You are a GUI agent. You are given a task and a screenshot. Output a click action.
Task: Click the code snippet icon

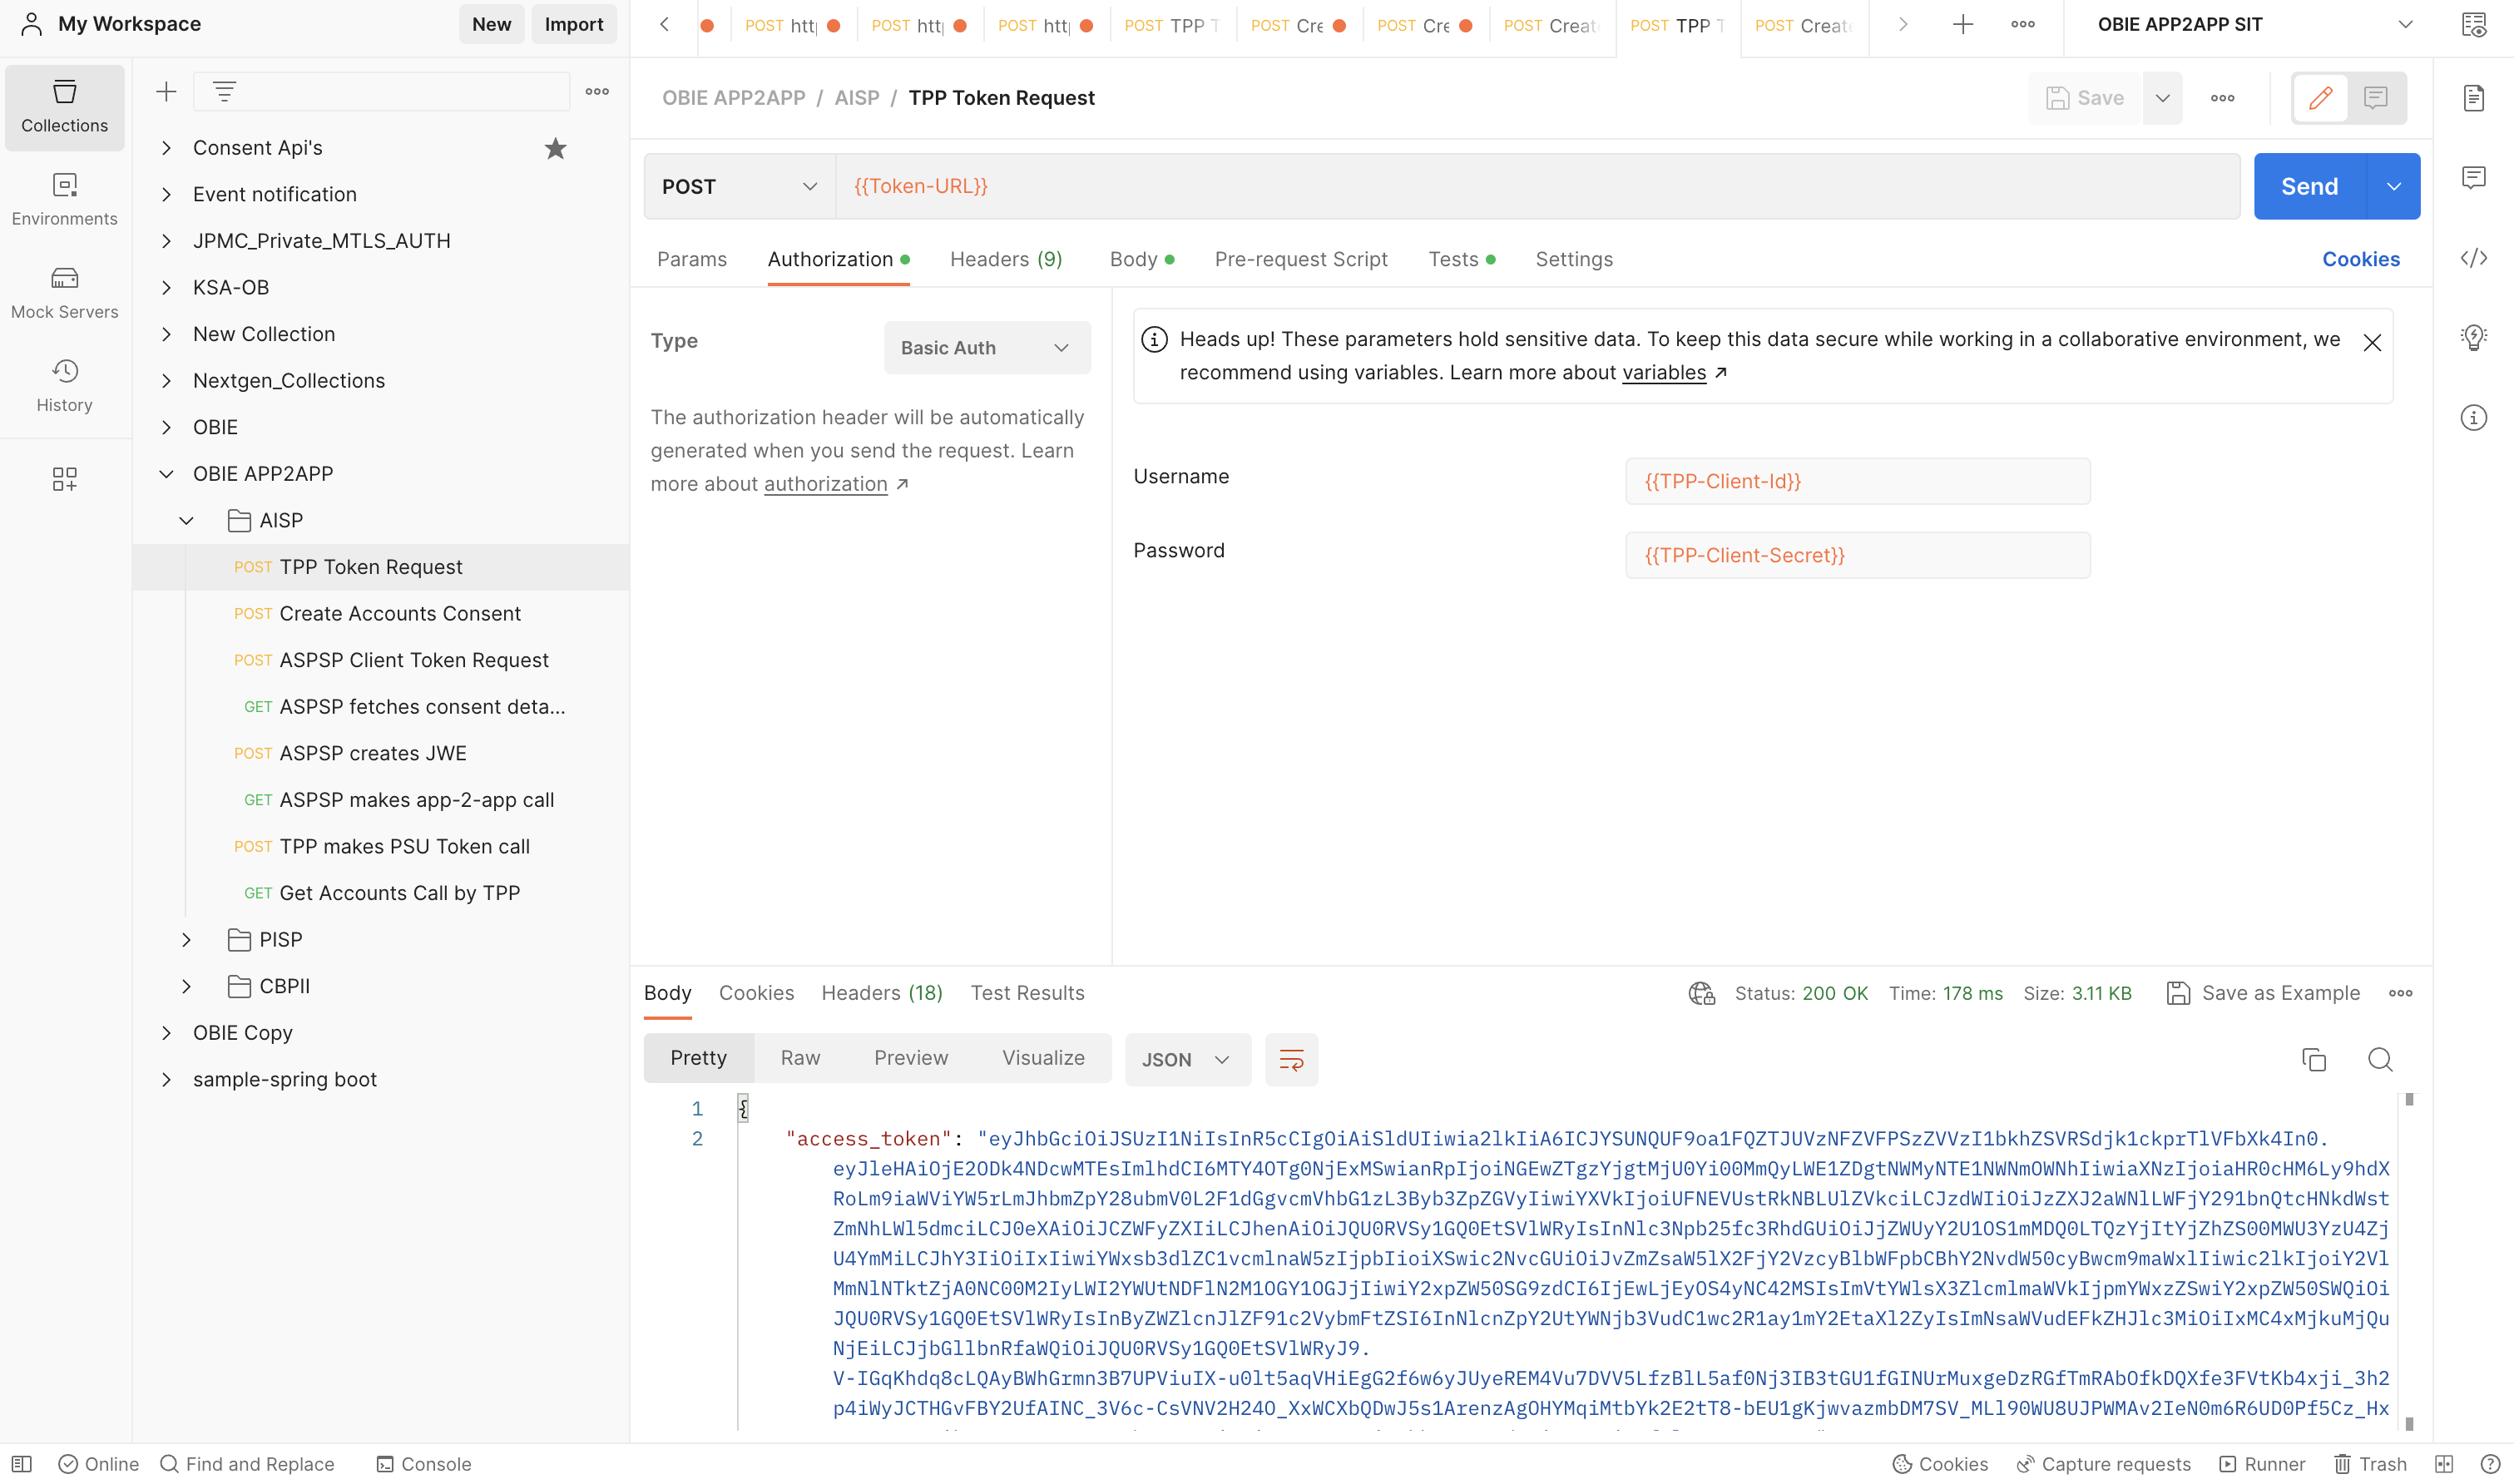tap(2473, 258)
